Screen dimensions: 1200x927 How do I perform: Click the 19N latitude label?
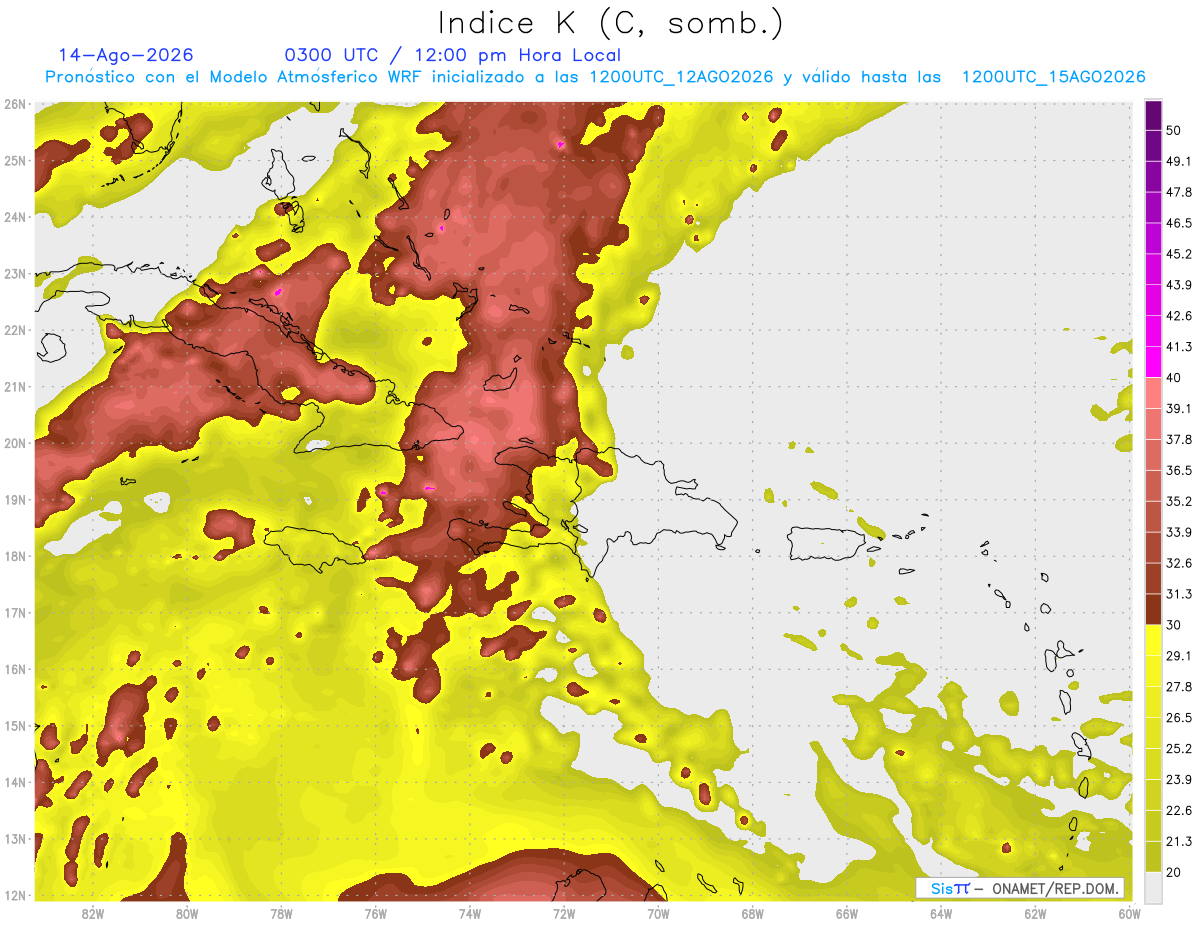(14, 499)
